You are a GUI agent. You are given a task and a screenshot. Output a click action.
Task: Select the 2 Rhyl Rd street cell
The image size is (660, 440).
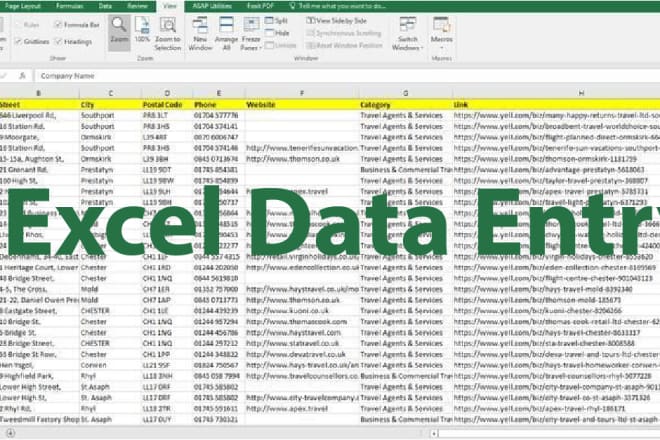40,408
